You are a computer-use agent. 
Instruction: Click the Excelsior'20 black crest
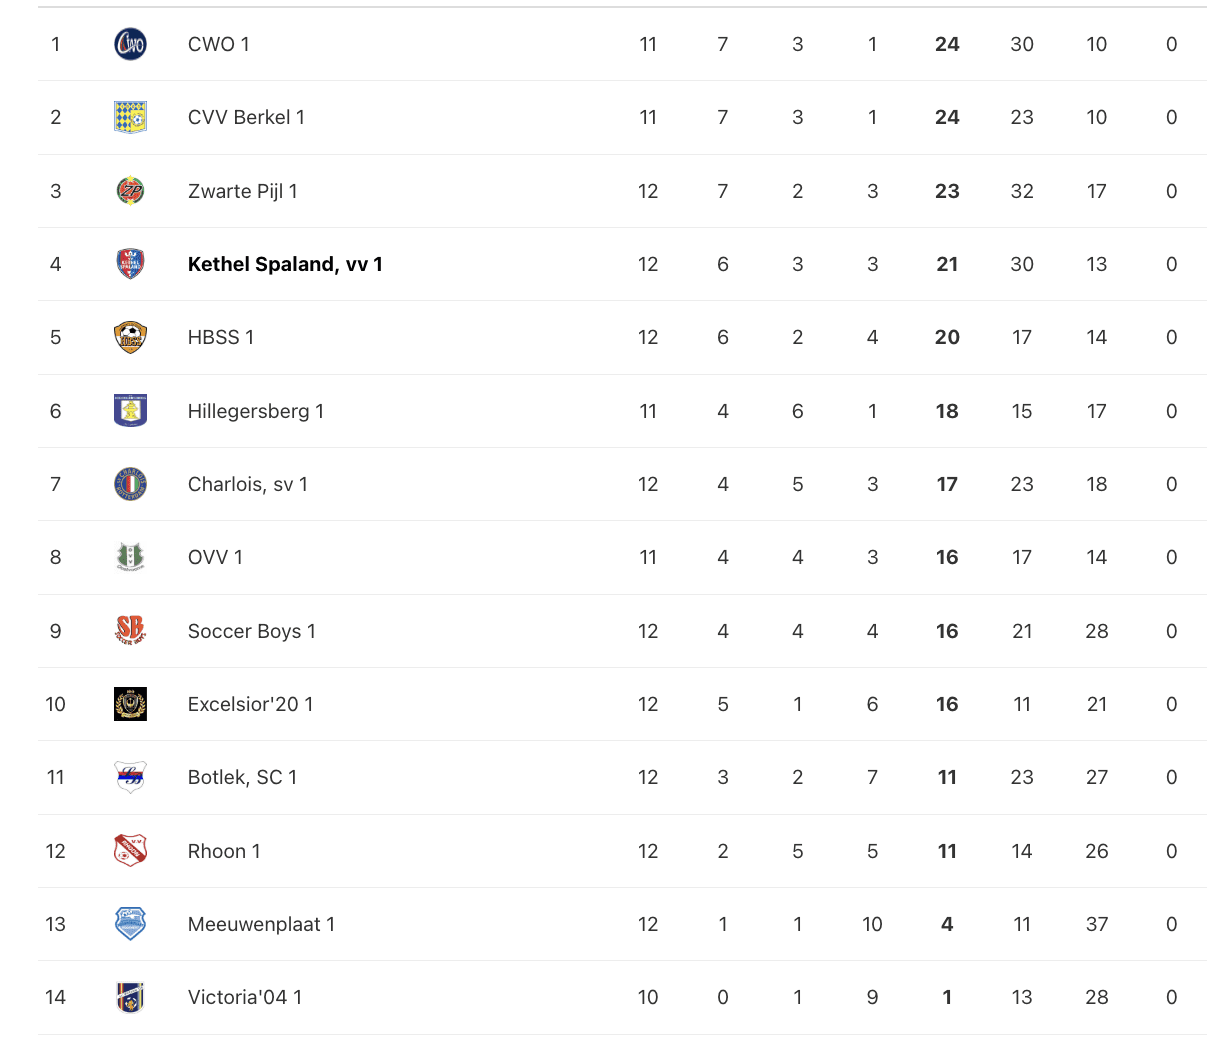(x=130, y=704)
